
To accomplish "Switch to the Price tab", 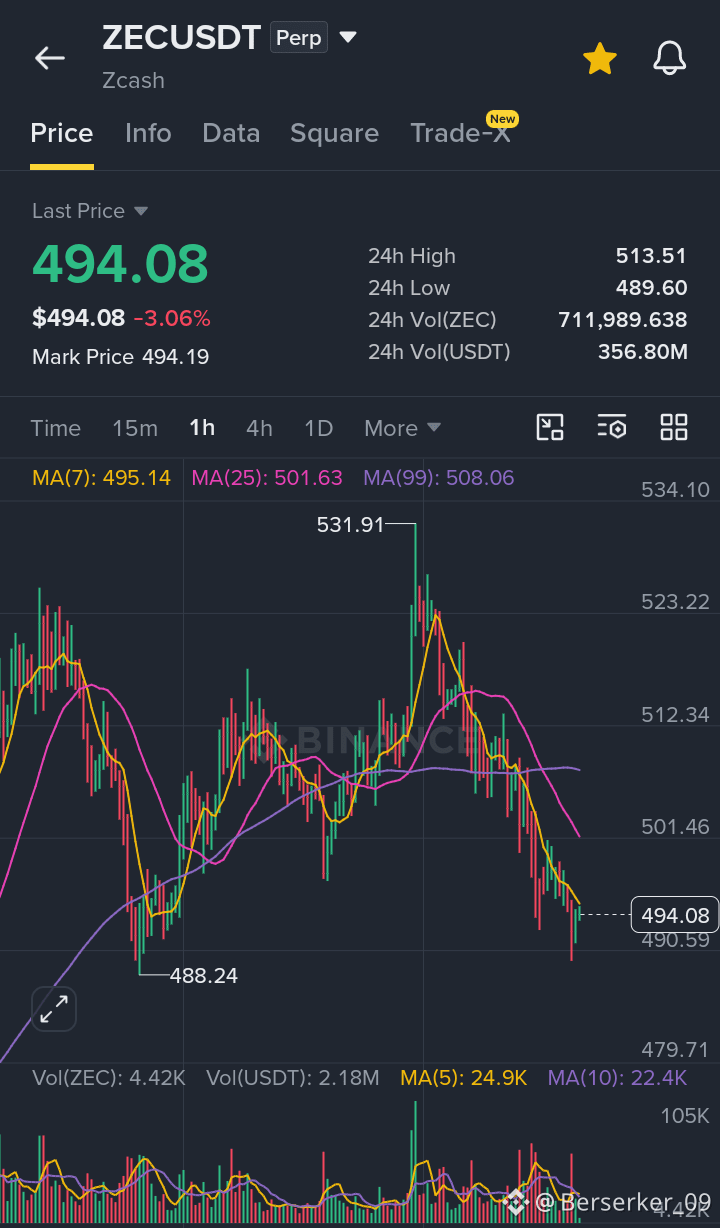I will point(62,133).
